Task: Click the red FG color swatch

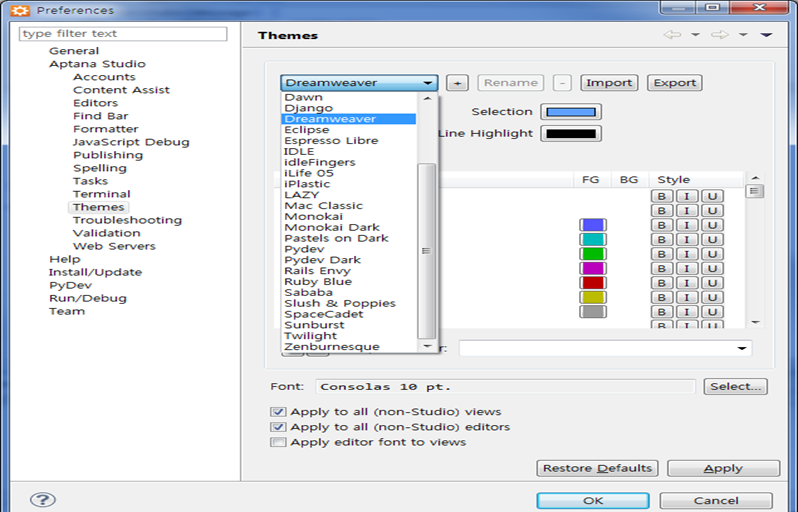Action: coord(593,283)
